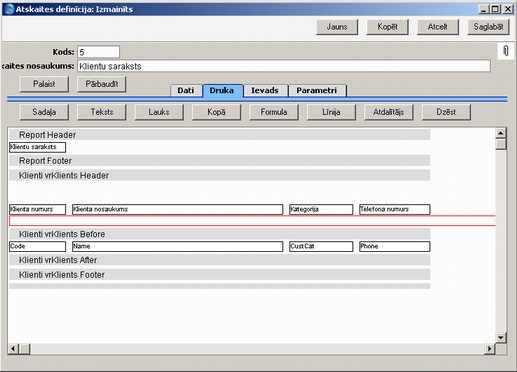This screenshot has width=517, height=372.
Task: Select the Kategorija label box
Action: [x=321, y=209]
